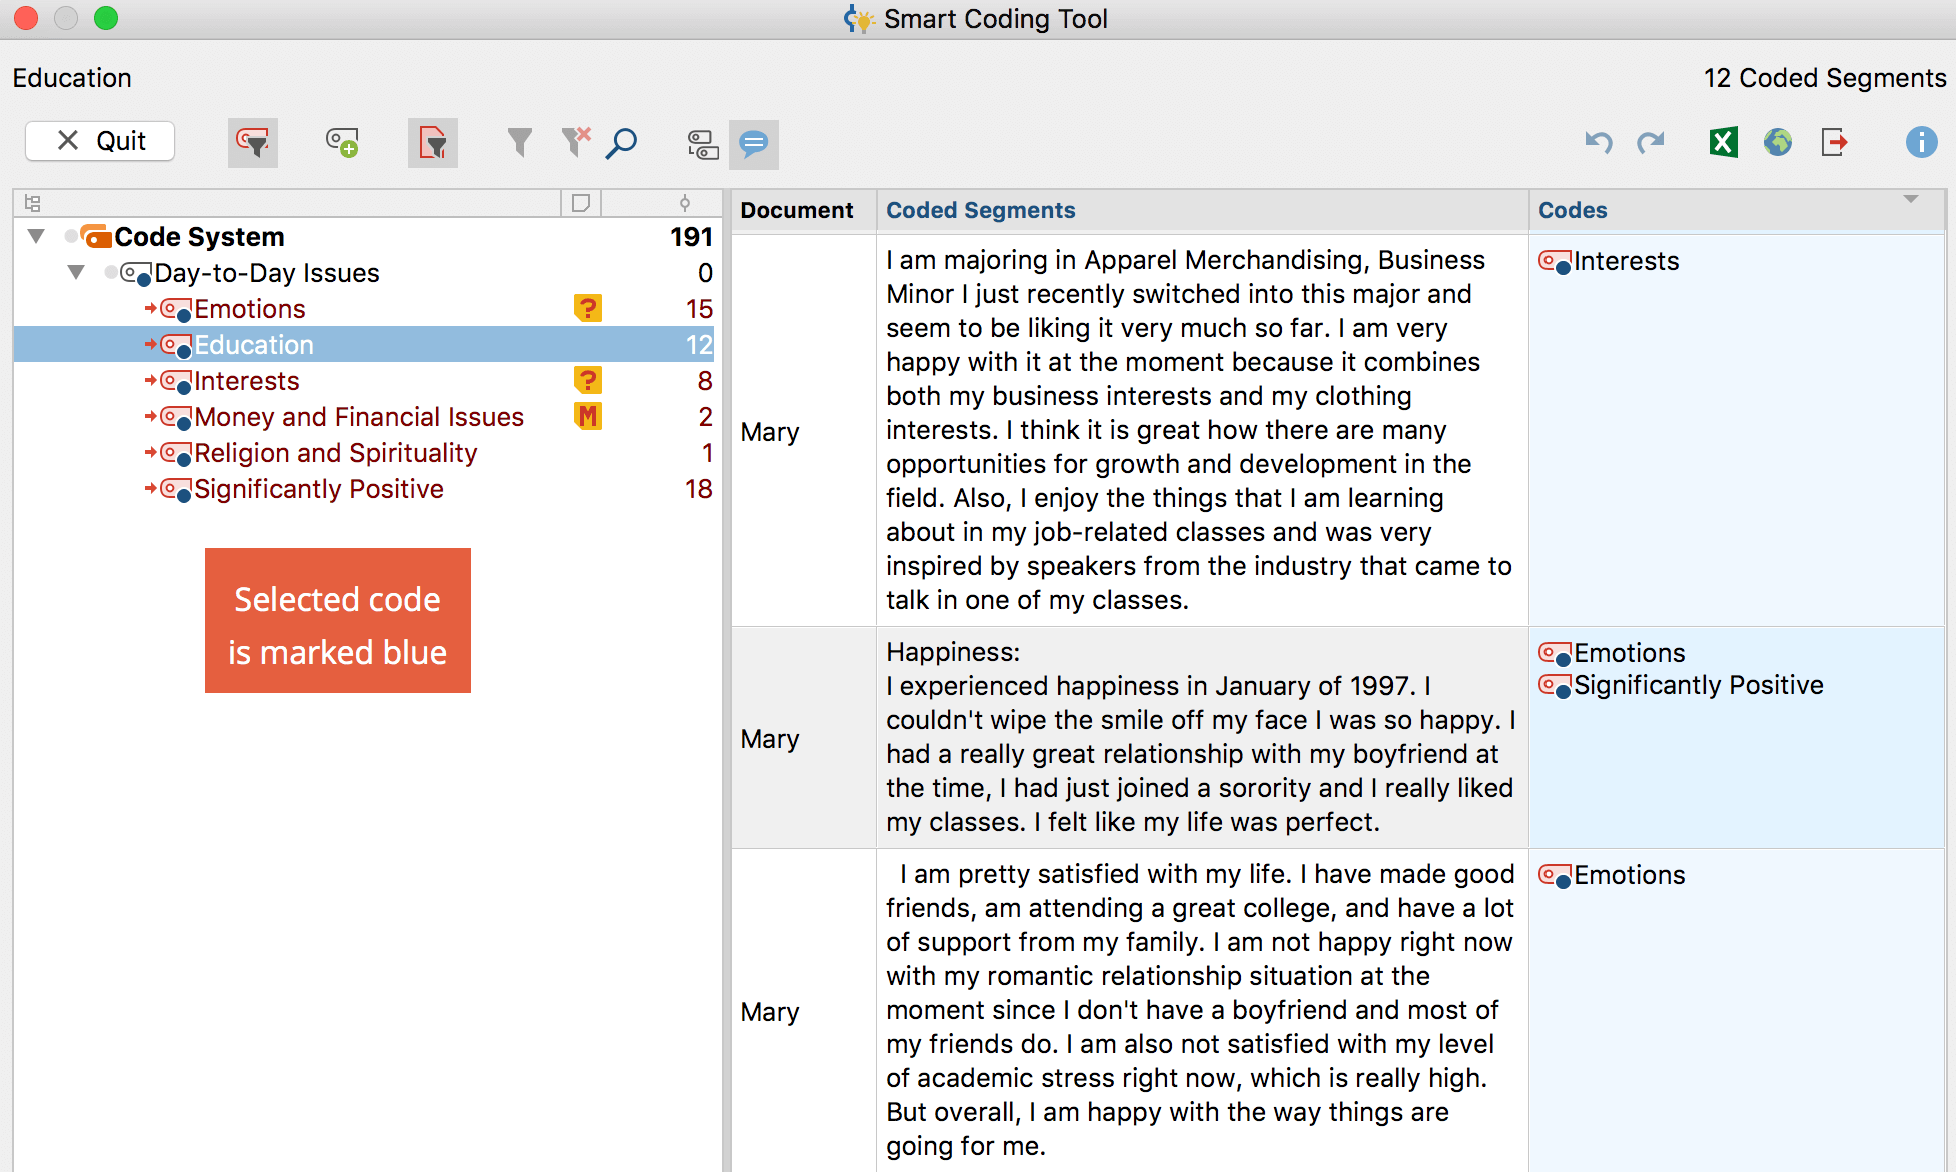Click the plain gray filter funnel icon
This screenshot has width=1956, height=1172.
(519, 143)
